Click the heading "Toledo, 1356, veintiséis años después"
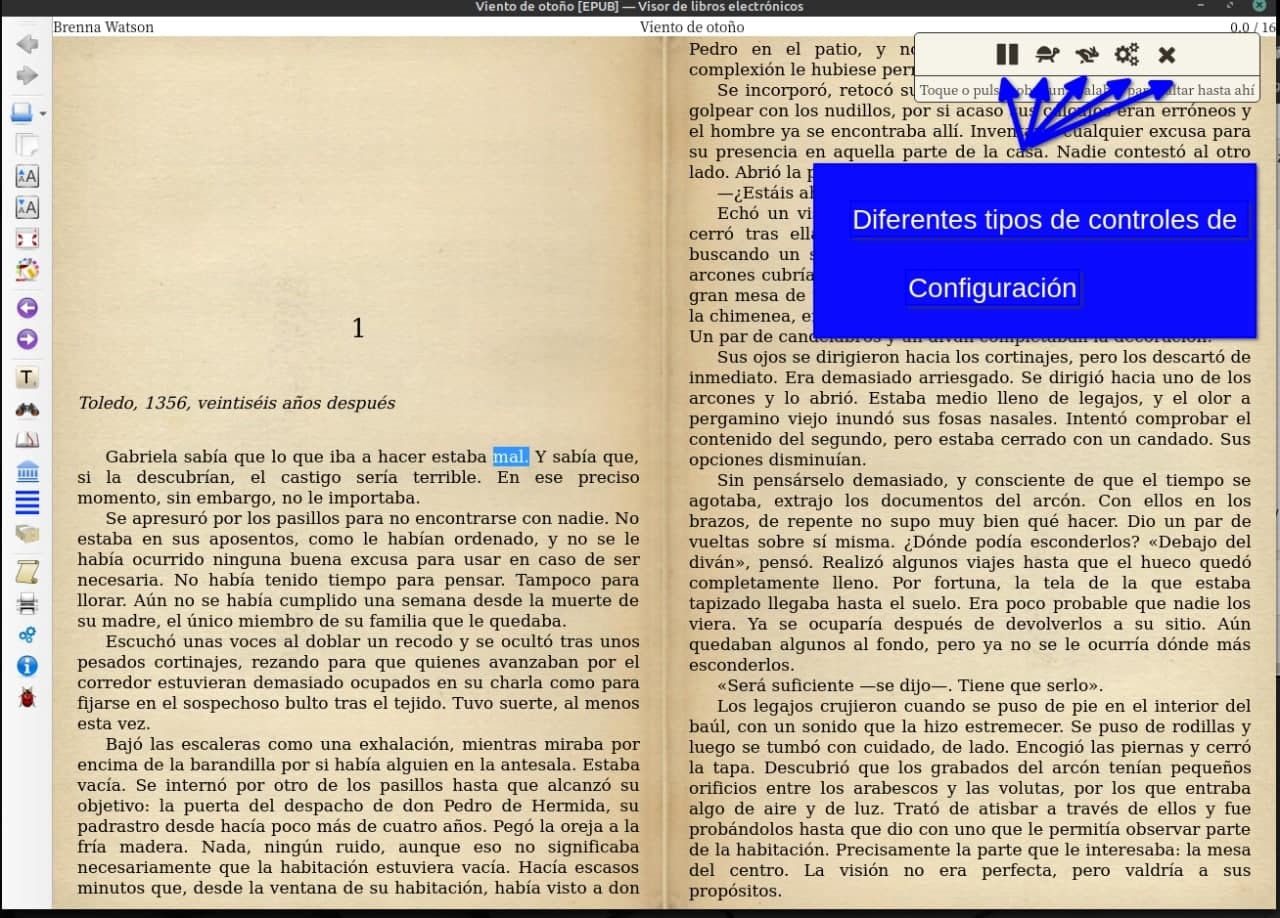Viewport: 1280px width, 918px height. pyautogui.click(x=237, y=403)
